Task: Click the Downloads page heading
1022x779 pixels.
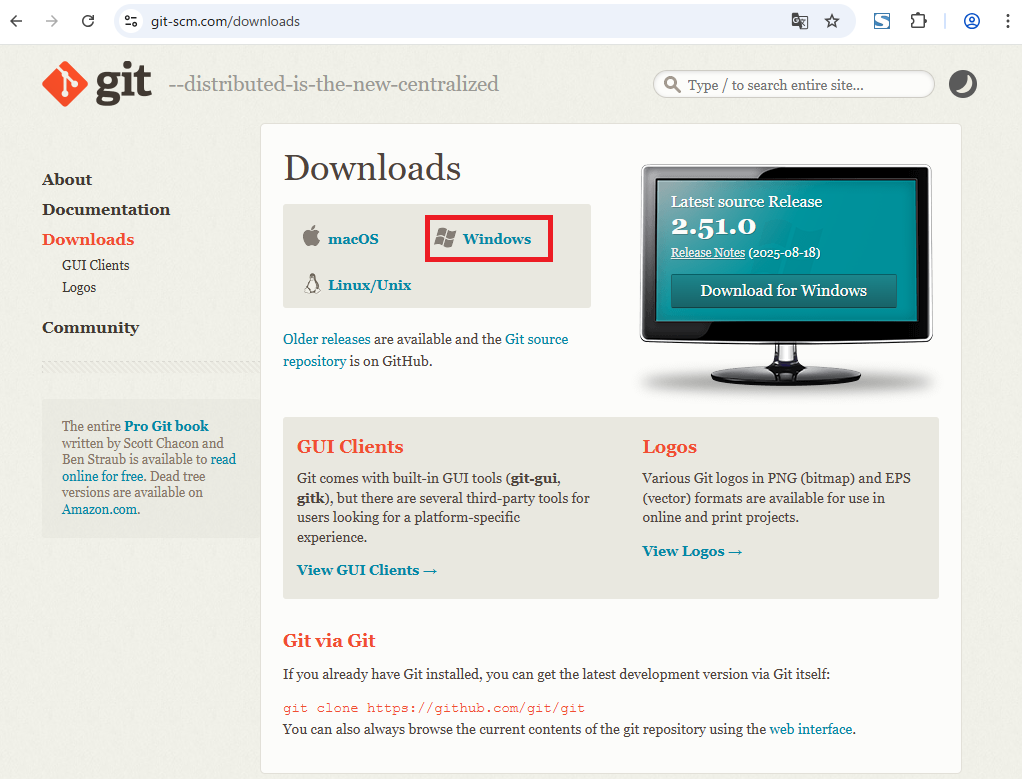Action: point(372,168)
